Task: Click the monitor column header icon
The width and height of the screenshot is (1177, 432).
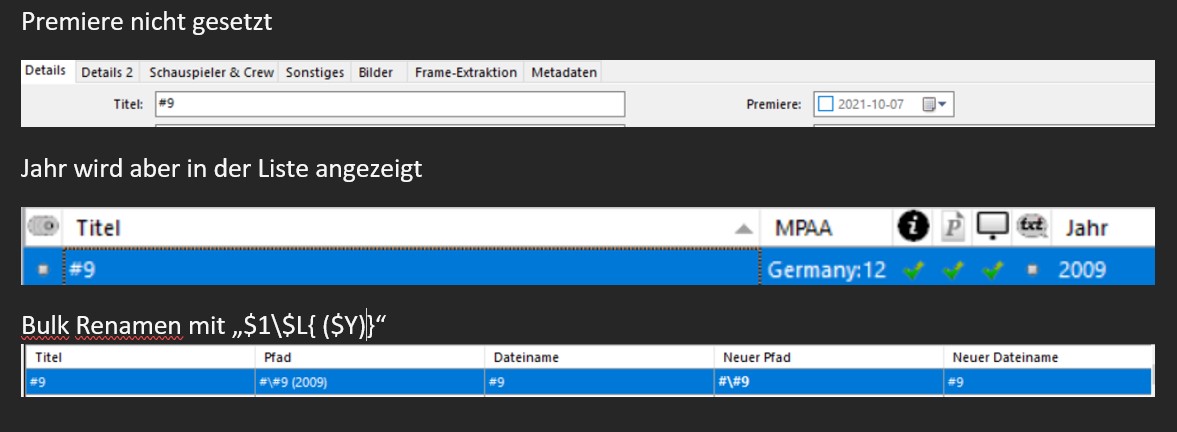Action: [x=992, y=226]
